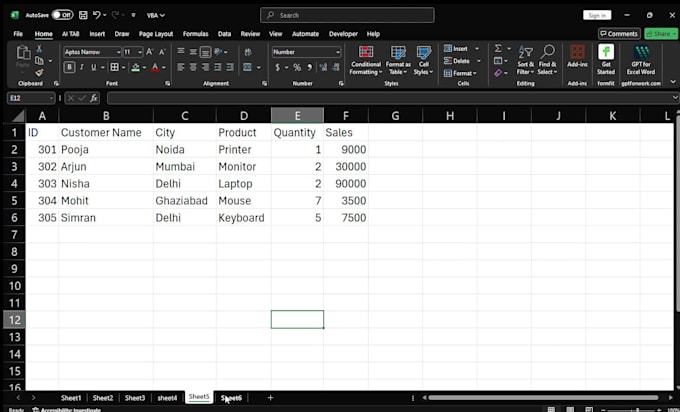Toggle the AutoSave switch
The width and height of the screenshot is (680, 412).
coord(62,15)
